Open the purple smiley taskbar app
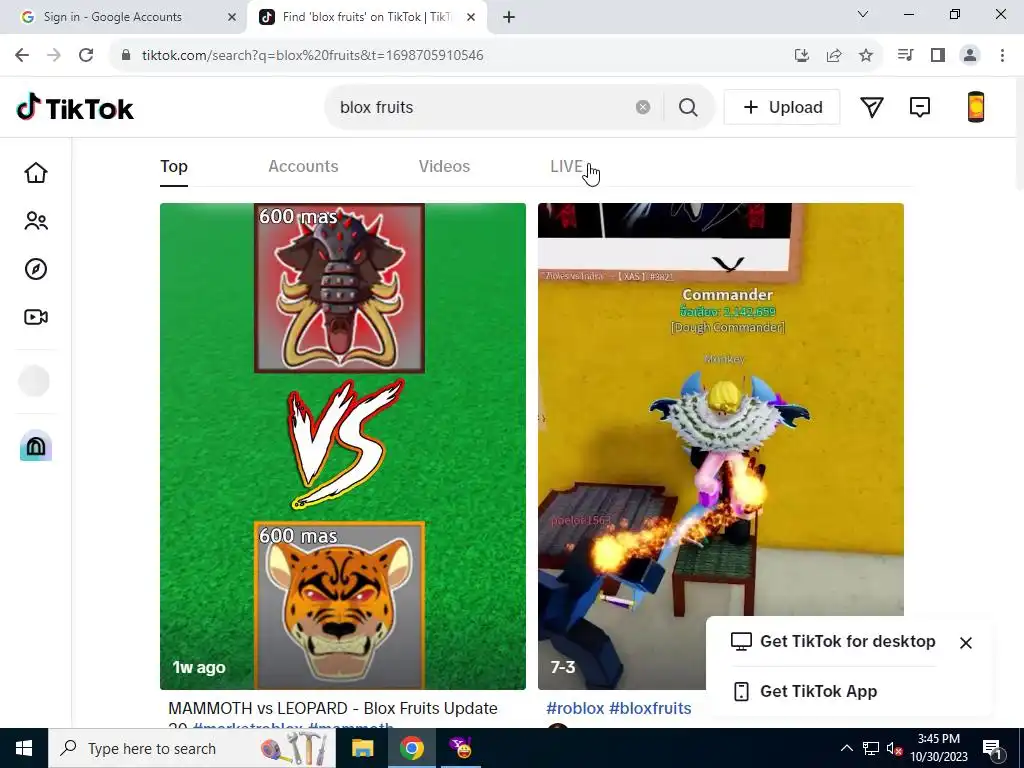 tap(462, 748)
